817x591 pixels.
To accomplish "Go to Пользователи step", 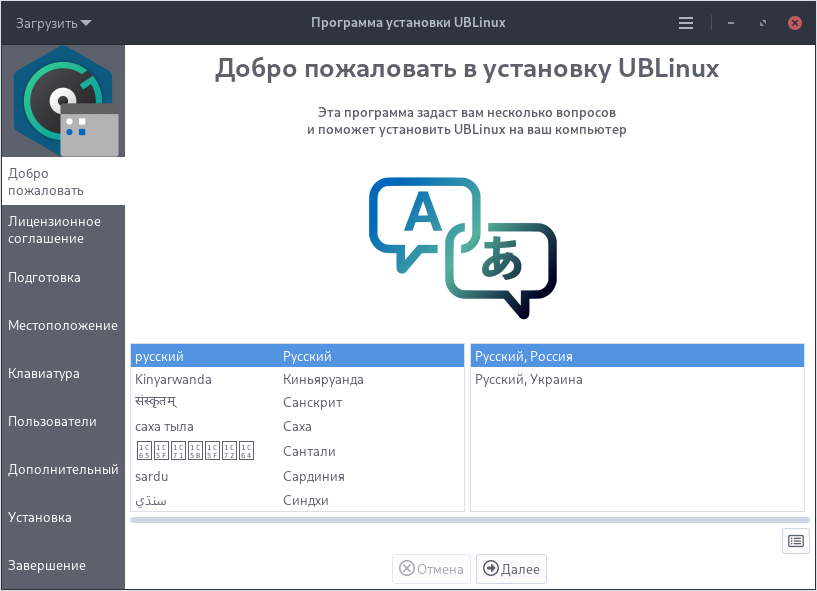I will tap(64, 422).
